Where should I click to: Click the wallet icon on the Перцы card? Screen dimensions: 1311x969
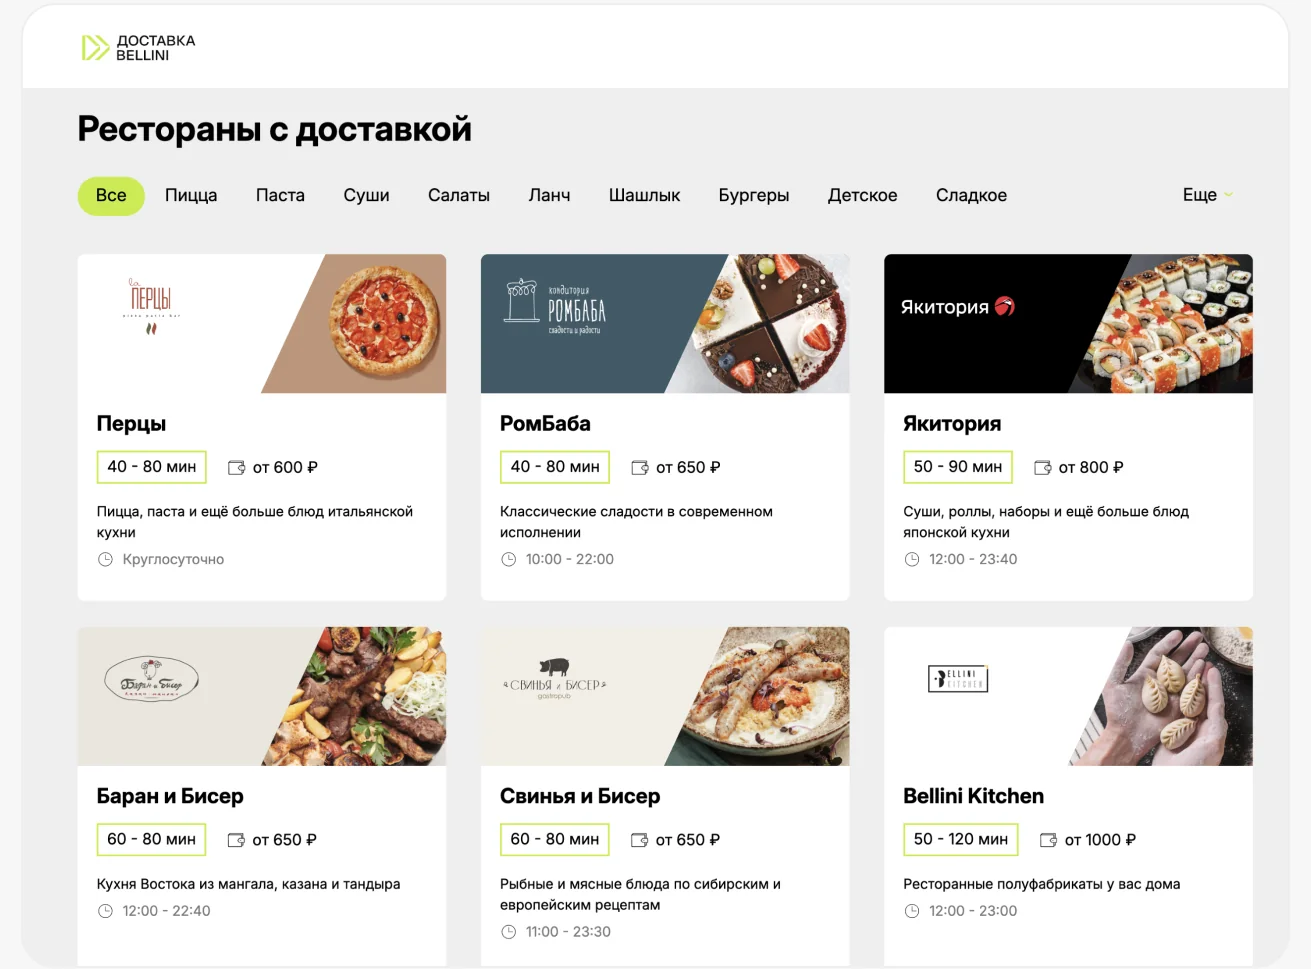(237, 468)
